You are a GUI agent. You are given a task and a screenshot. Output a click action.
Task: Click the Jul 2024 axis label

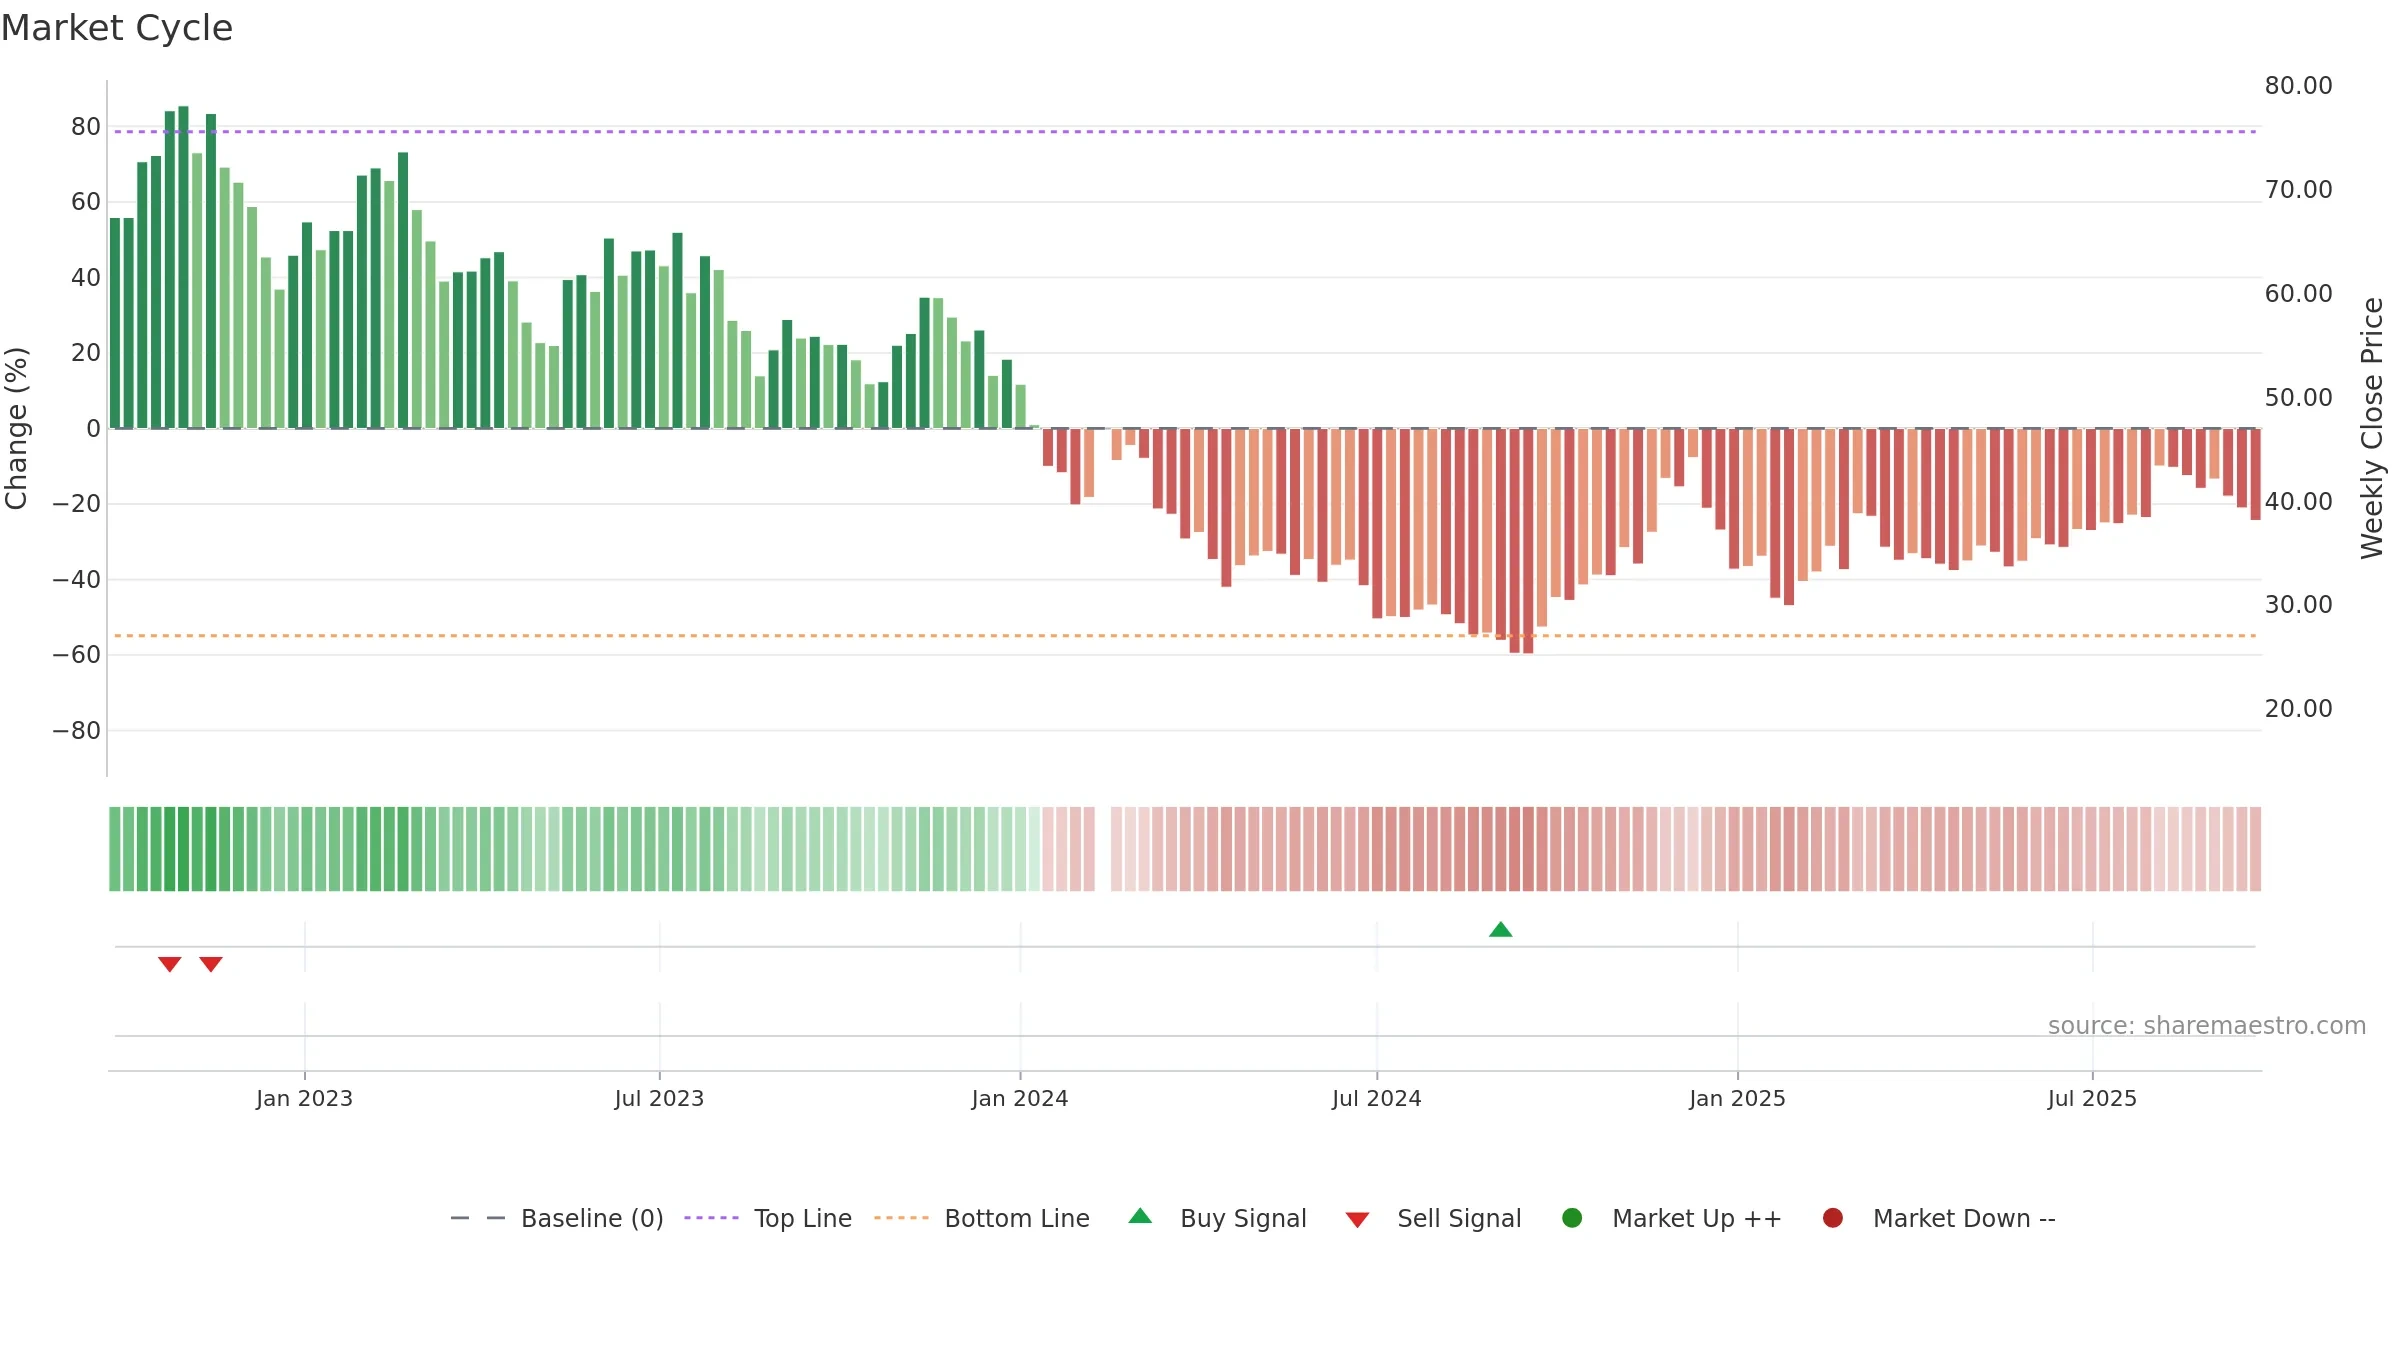pyautogui.click(x=1377, y=1099)
